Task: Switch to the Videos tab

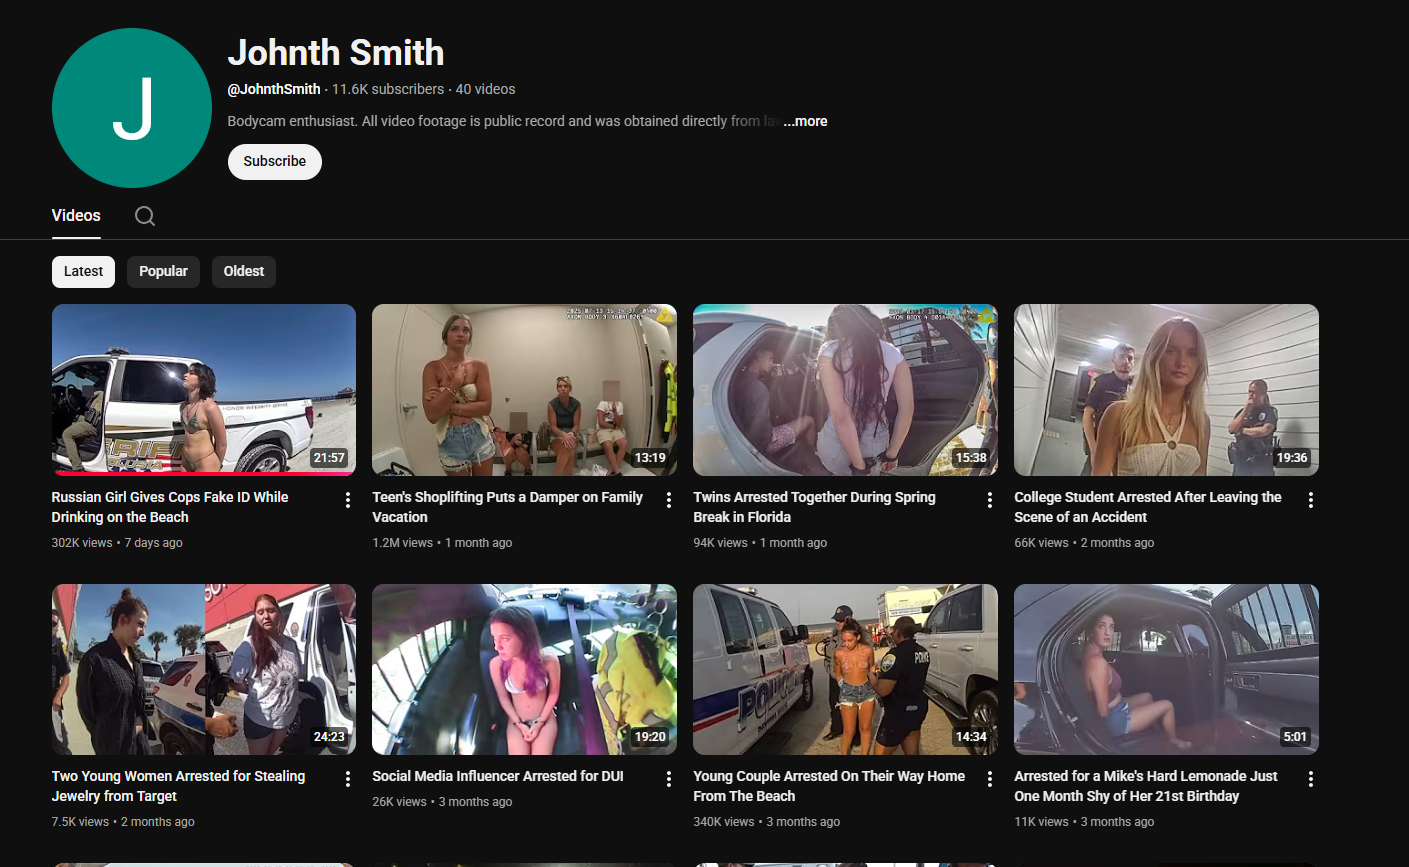Action: (x=76, y=216)
